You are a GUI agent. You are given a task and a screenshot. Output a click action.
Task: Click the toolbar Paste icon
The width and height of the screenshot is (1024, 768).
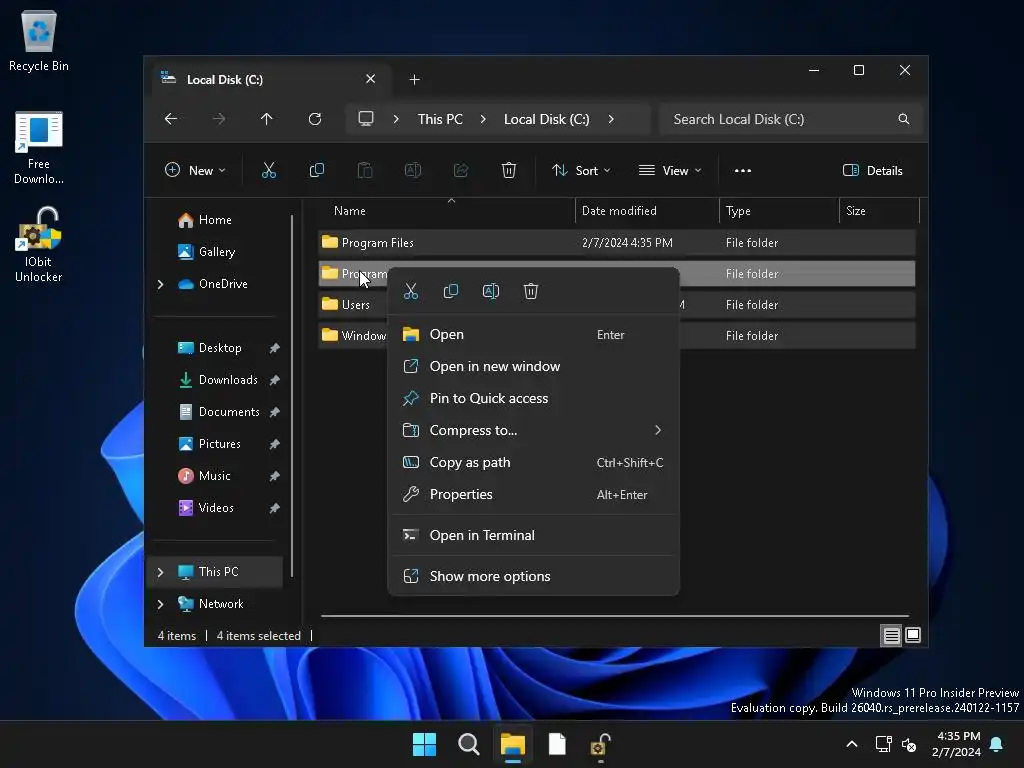coord(365,170)
